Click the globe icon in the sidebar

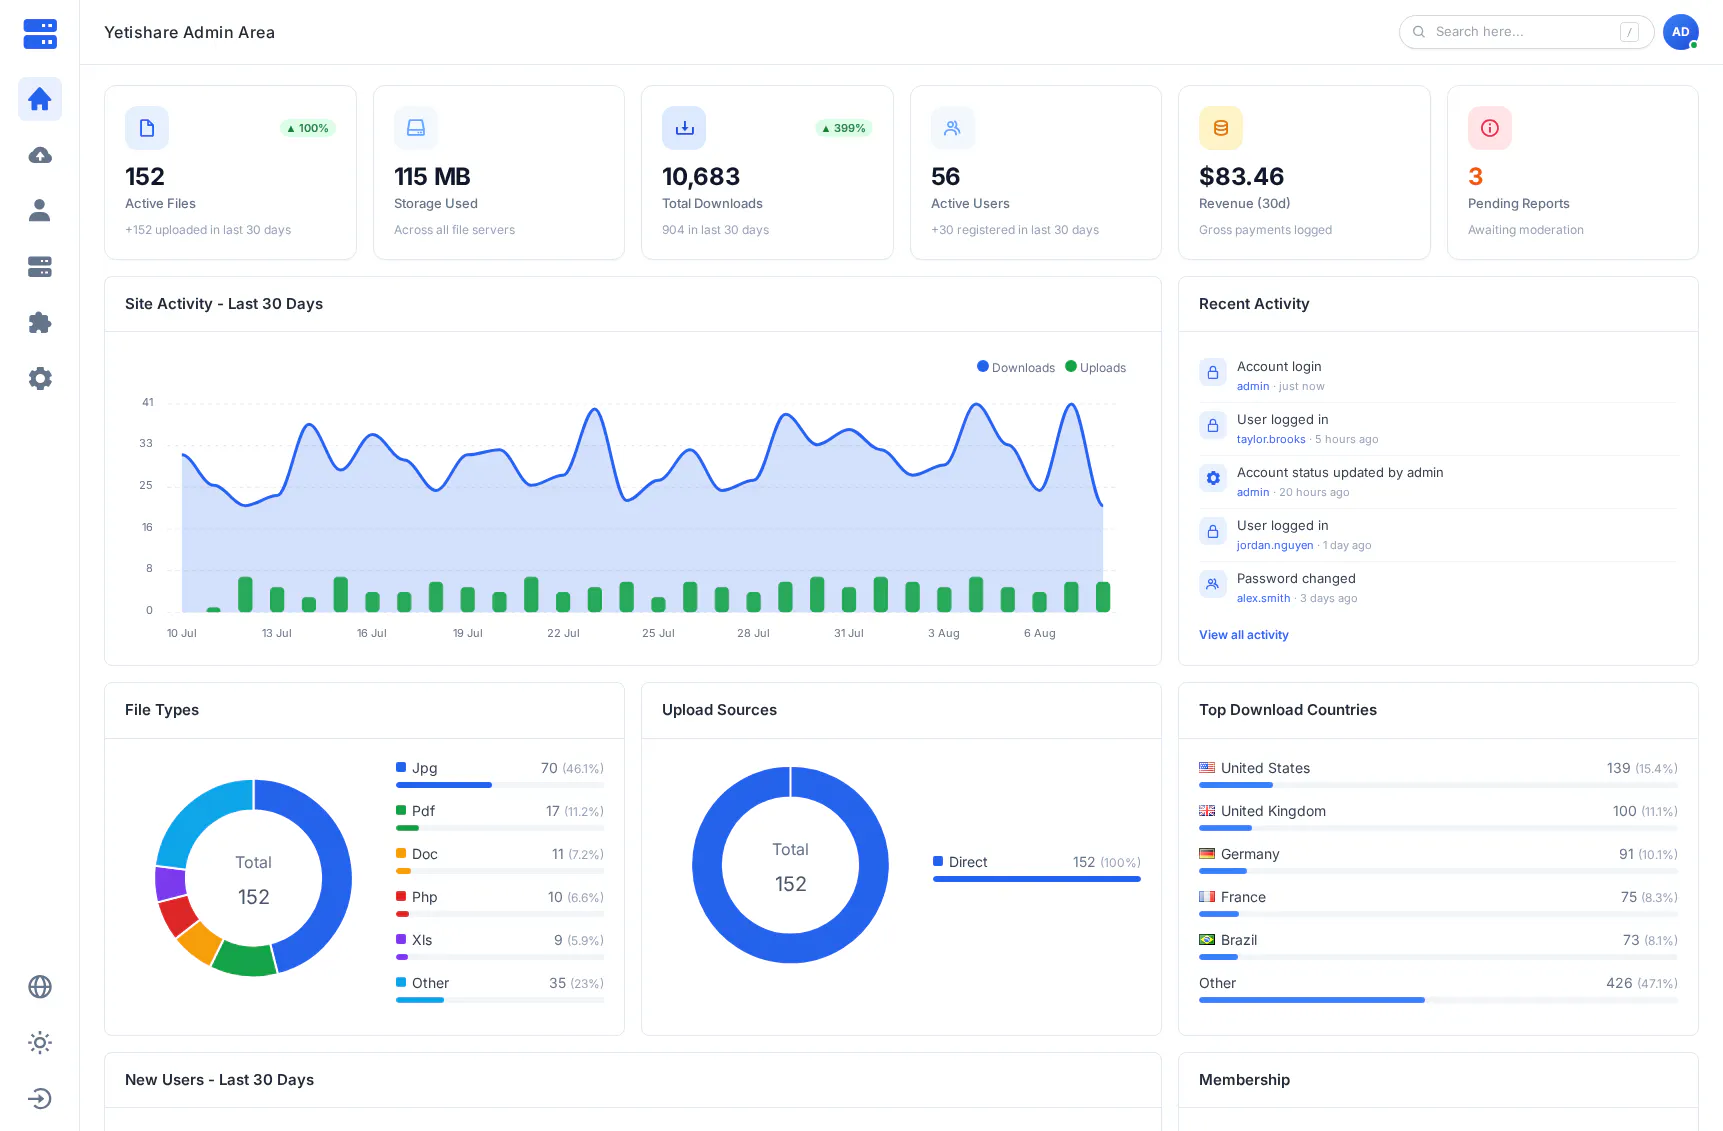tap(40, 987)
